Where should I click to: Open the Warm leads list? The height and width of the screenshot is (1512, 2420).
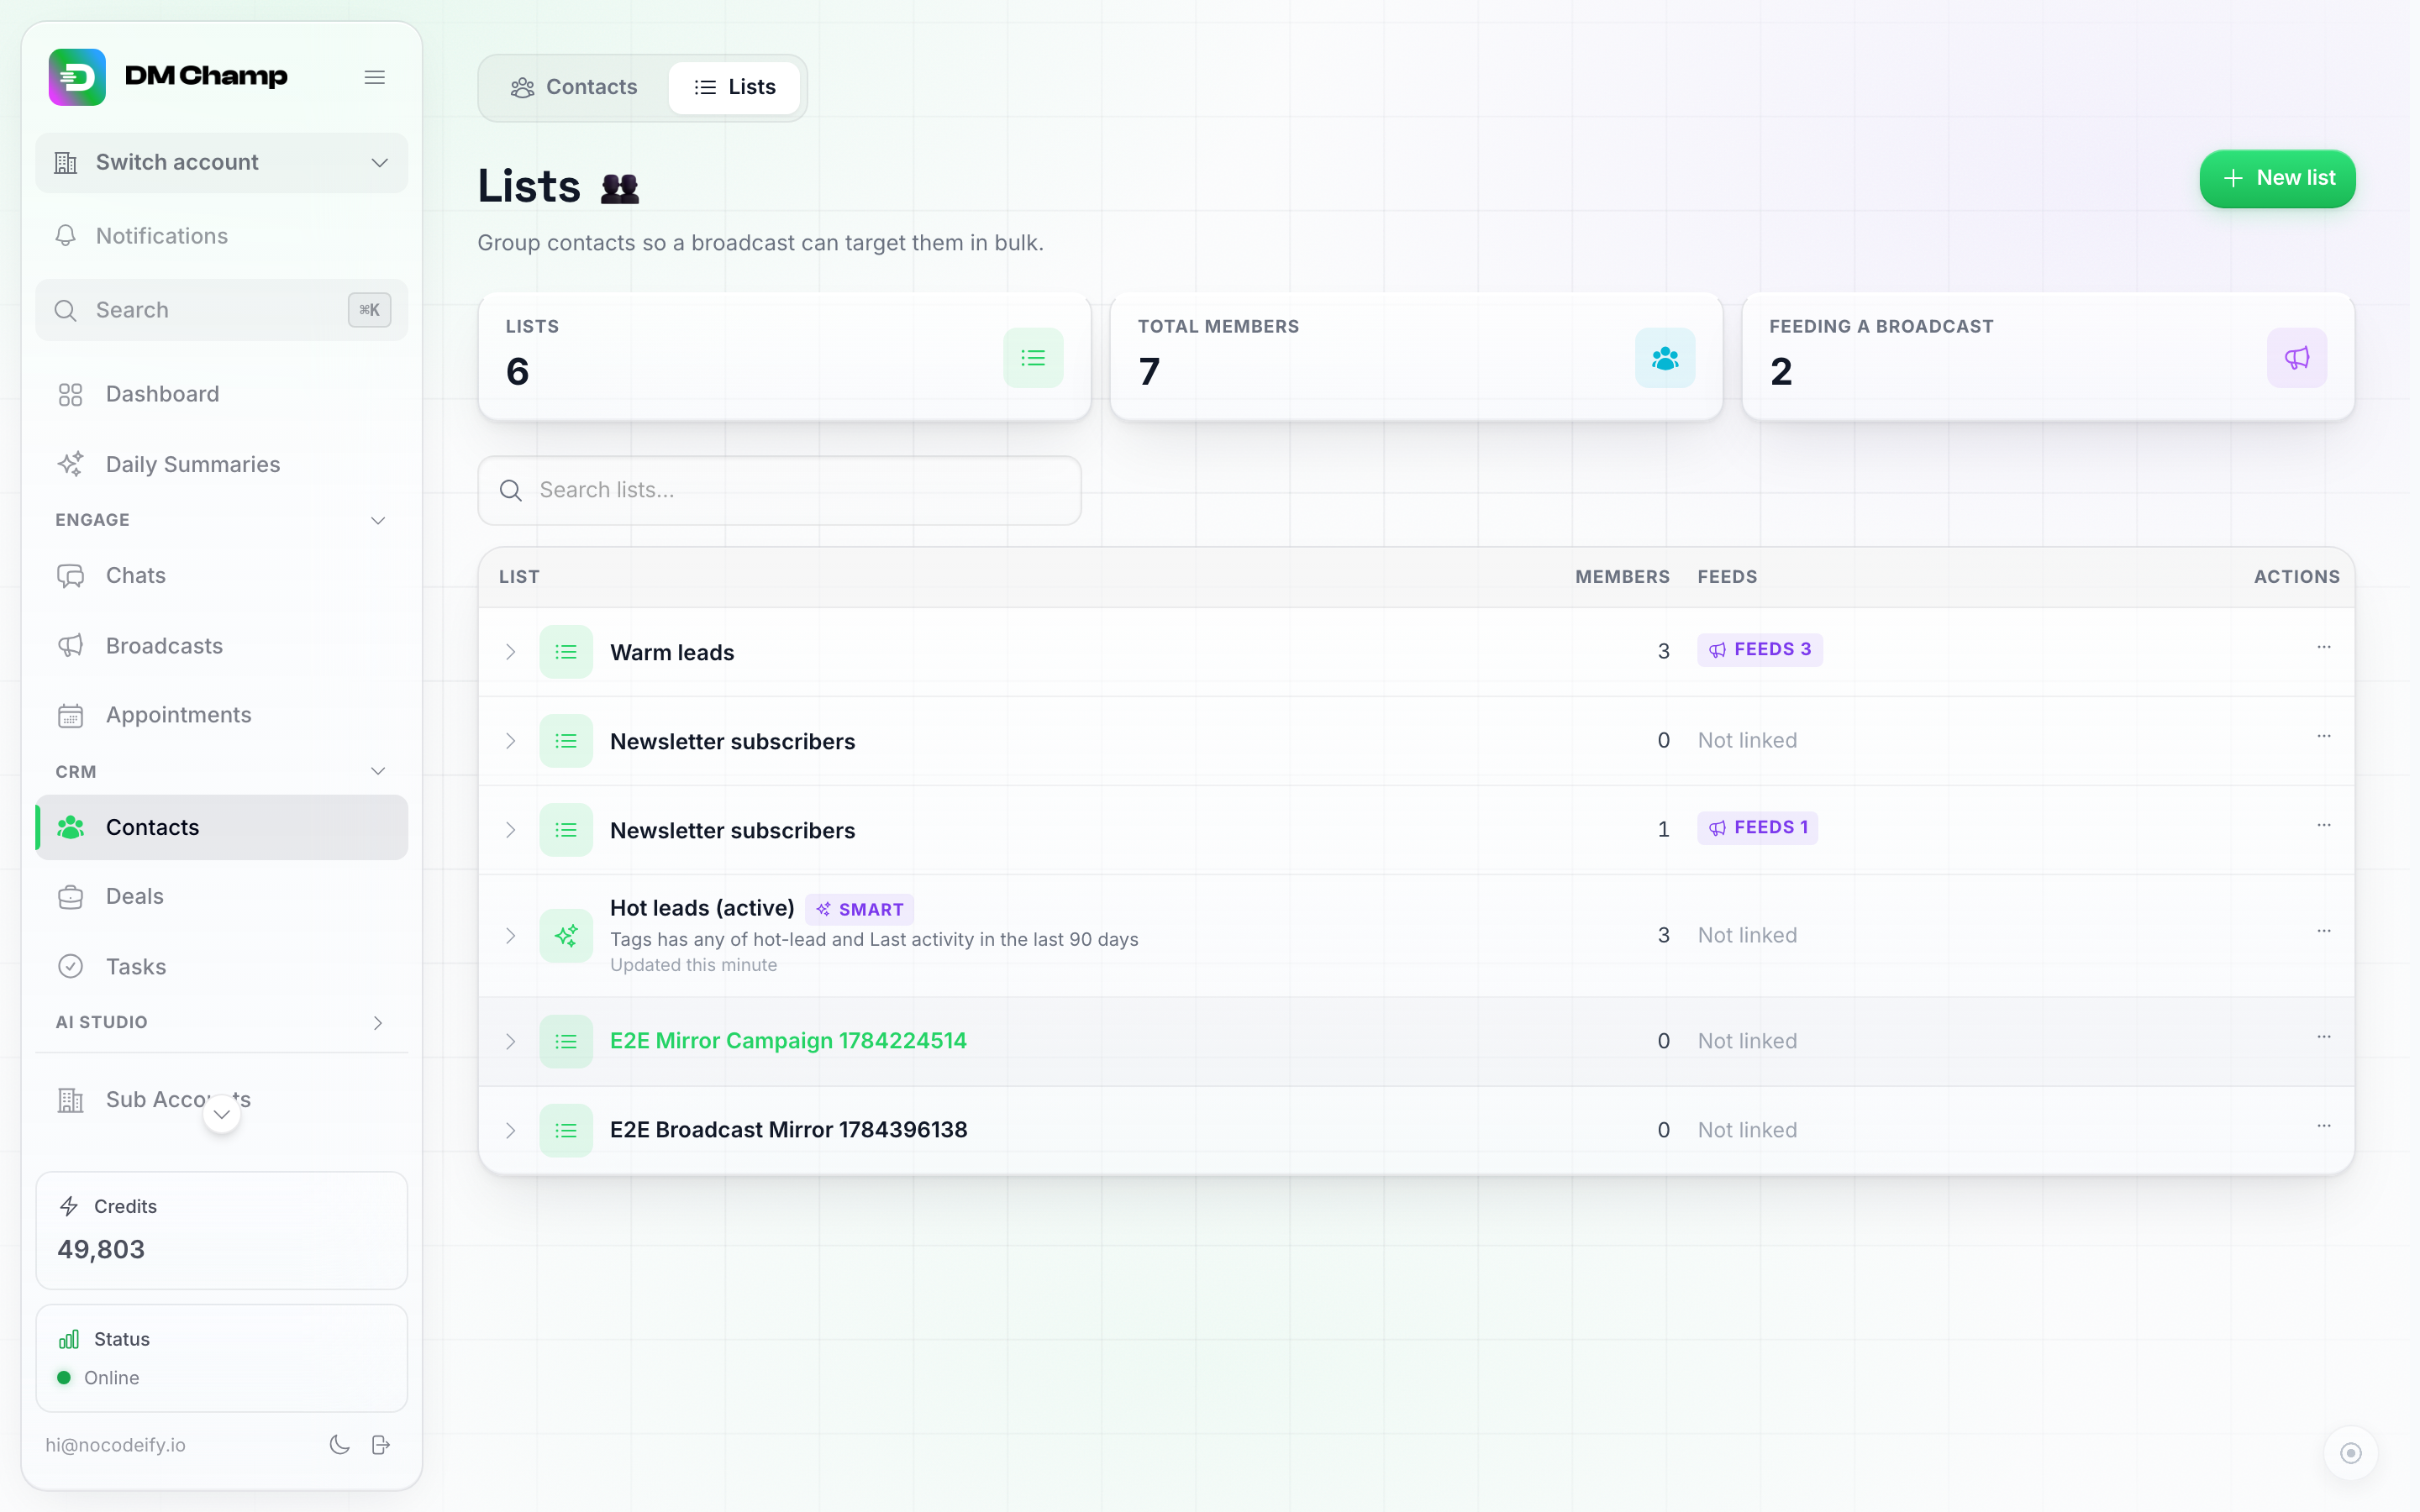click(672, 652)
